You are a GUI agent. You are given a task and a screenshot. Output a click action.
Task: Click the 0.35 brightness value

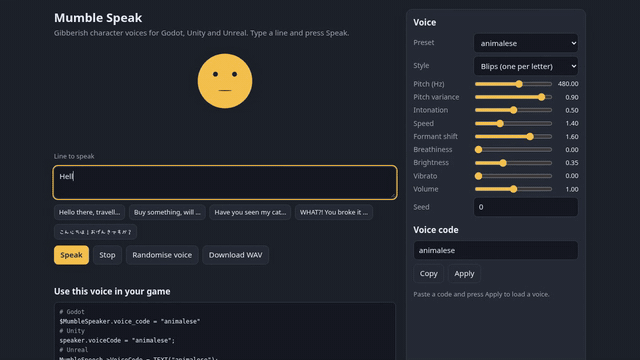(x=571, y=163)
